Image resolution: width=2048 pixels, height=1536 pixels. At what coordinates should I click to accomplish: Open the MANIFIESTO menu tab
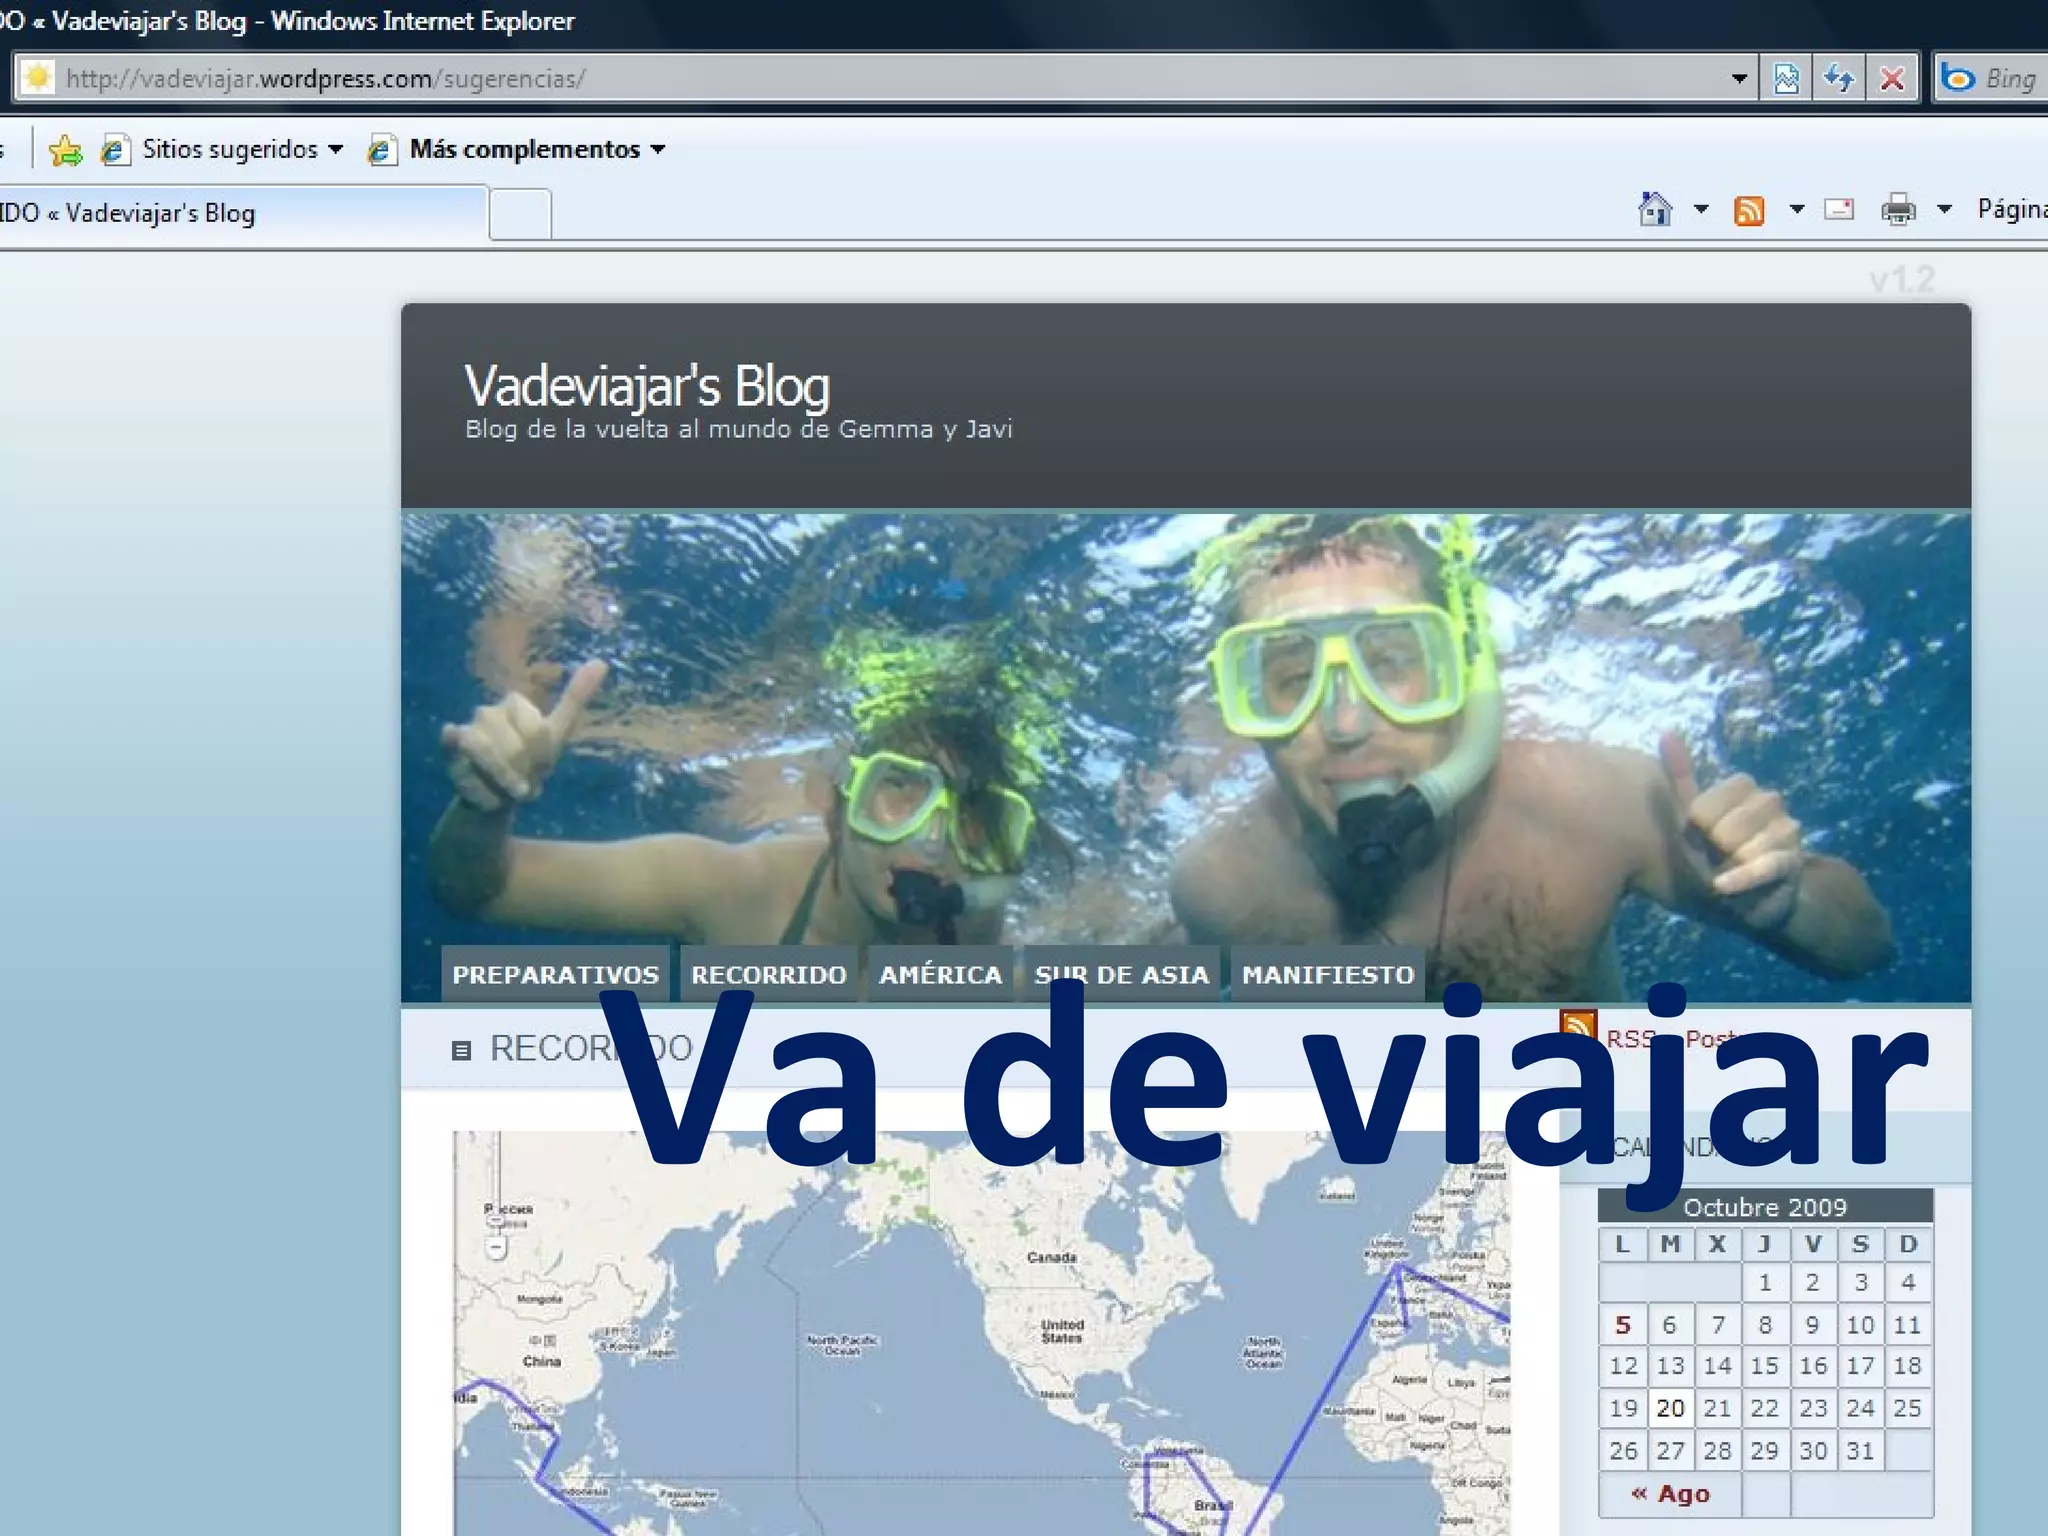click(x=1327, y=974)
